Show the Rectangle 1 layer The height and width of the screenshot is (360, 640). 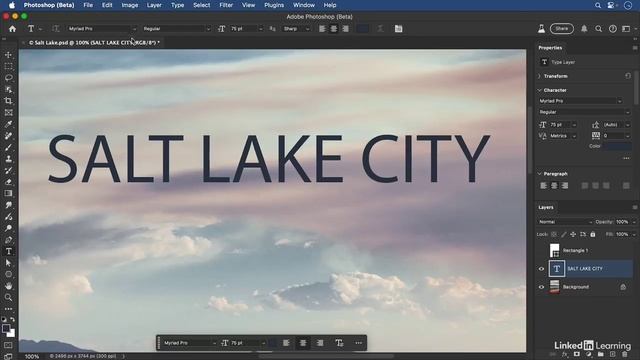tap(541, 250)
